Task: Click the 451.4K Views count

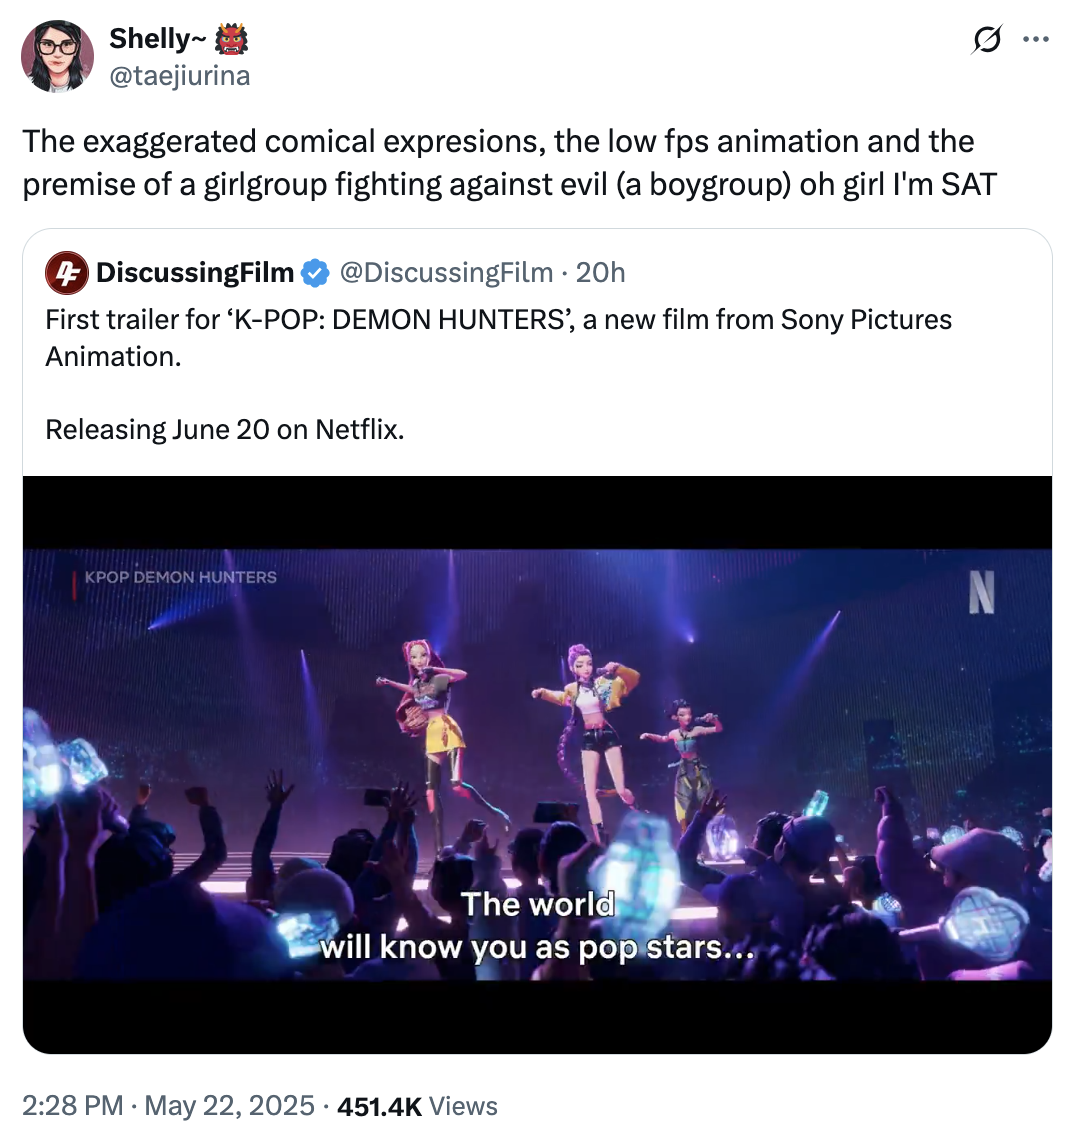Action: pos(417,1105)
